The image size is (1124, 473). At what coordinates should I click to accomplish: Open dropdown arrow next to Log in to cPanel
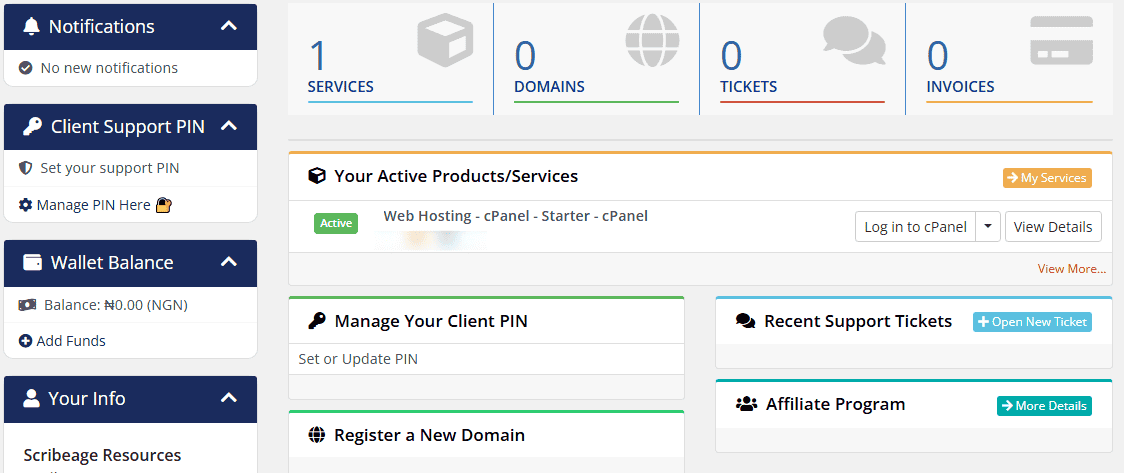pos(988,226)
